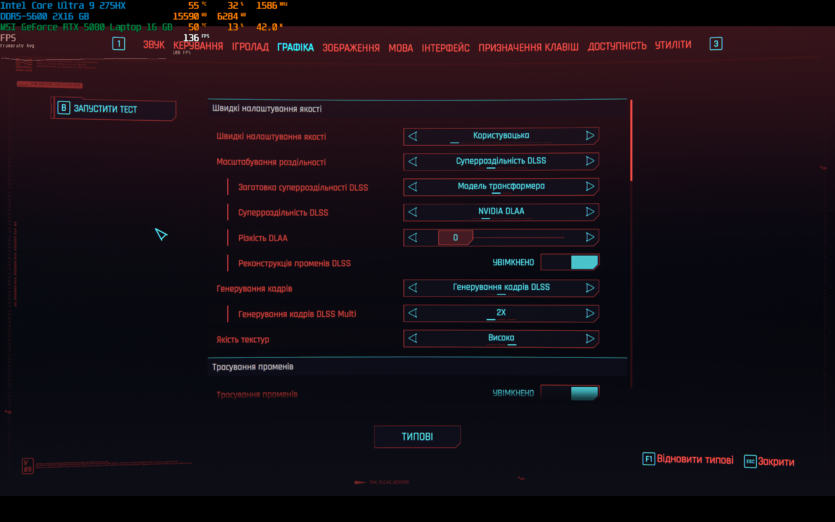The width and height of the screenshot is (835, 522).
Task: Switch to the Мова tab
Action: [400, 48]
